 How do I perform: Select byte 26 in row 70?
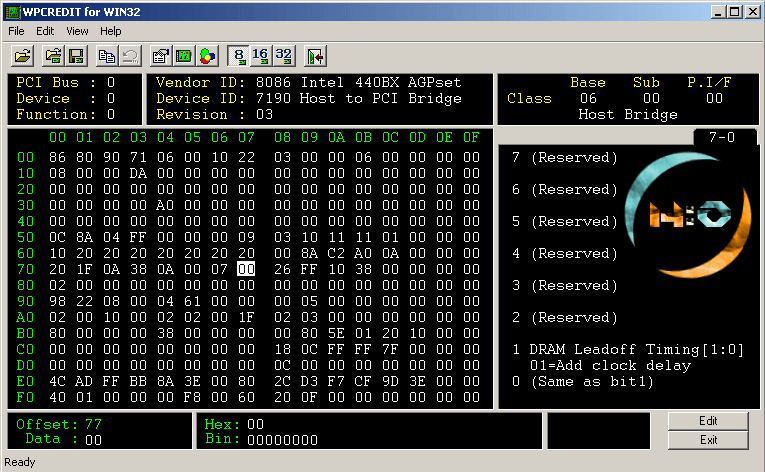click(x=282, y=269)
